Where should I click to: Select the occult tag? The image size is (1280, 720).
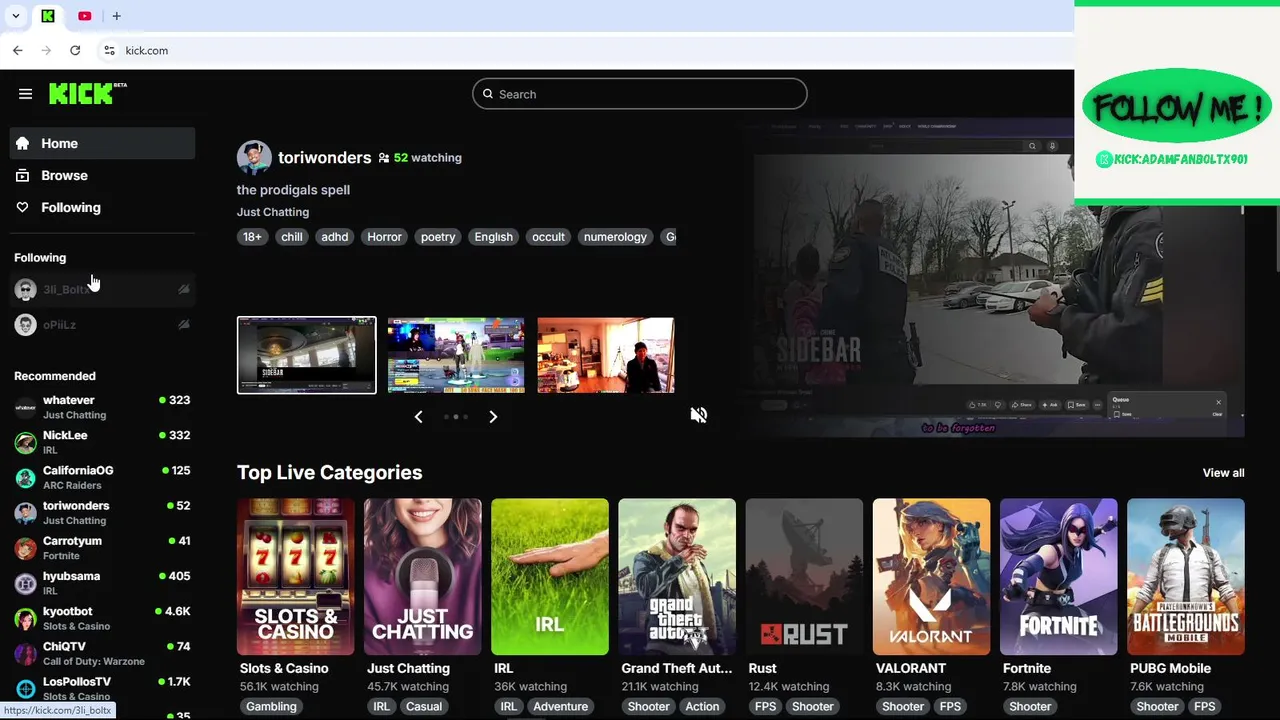pos(548,237)
